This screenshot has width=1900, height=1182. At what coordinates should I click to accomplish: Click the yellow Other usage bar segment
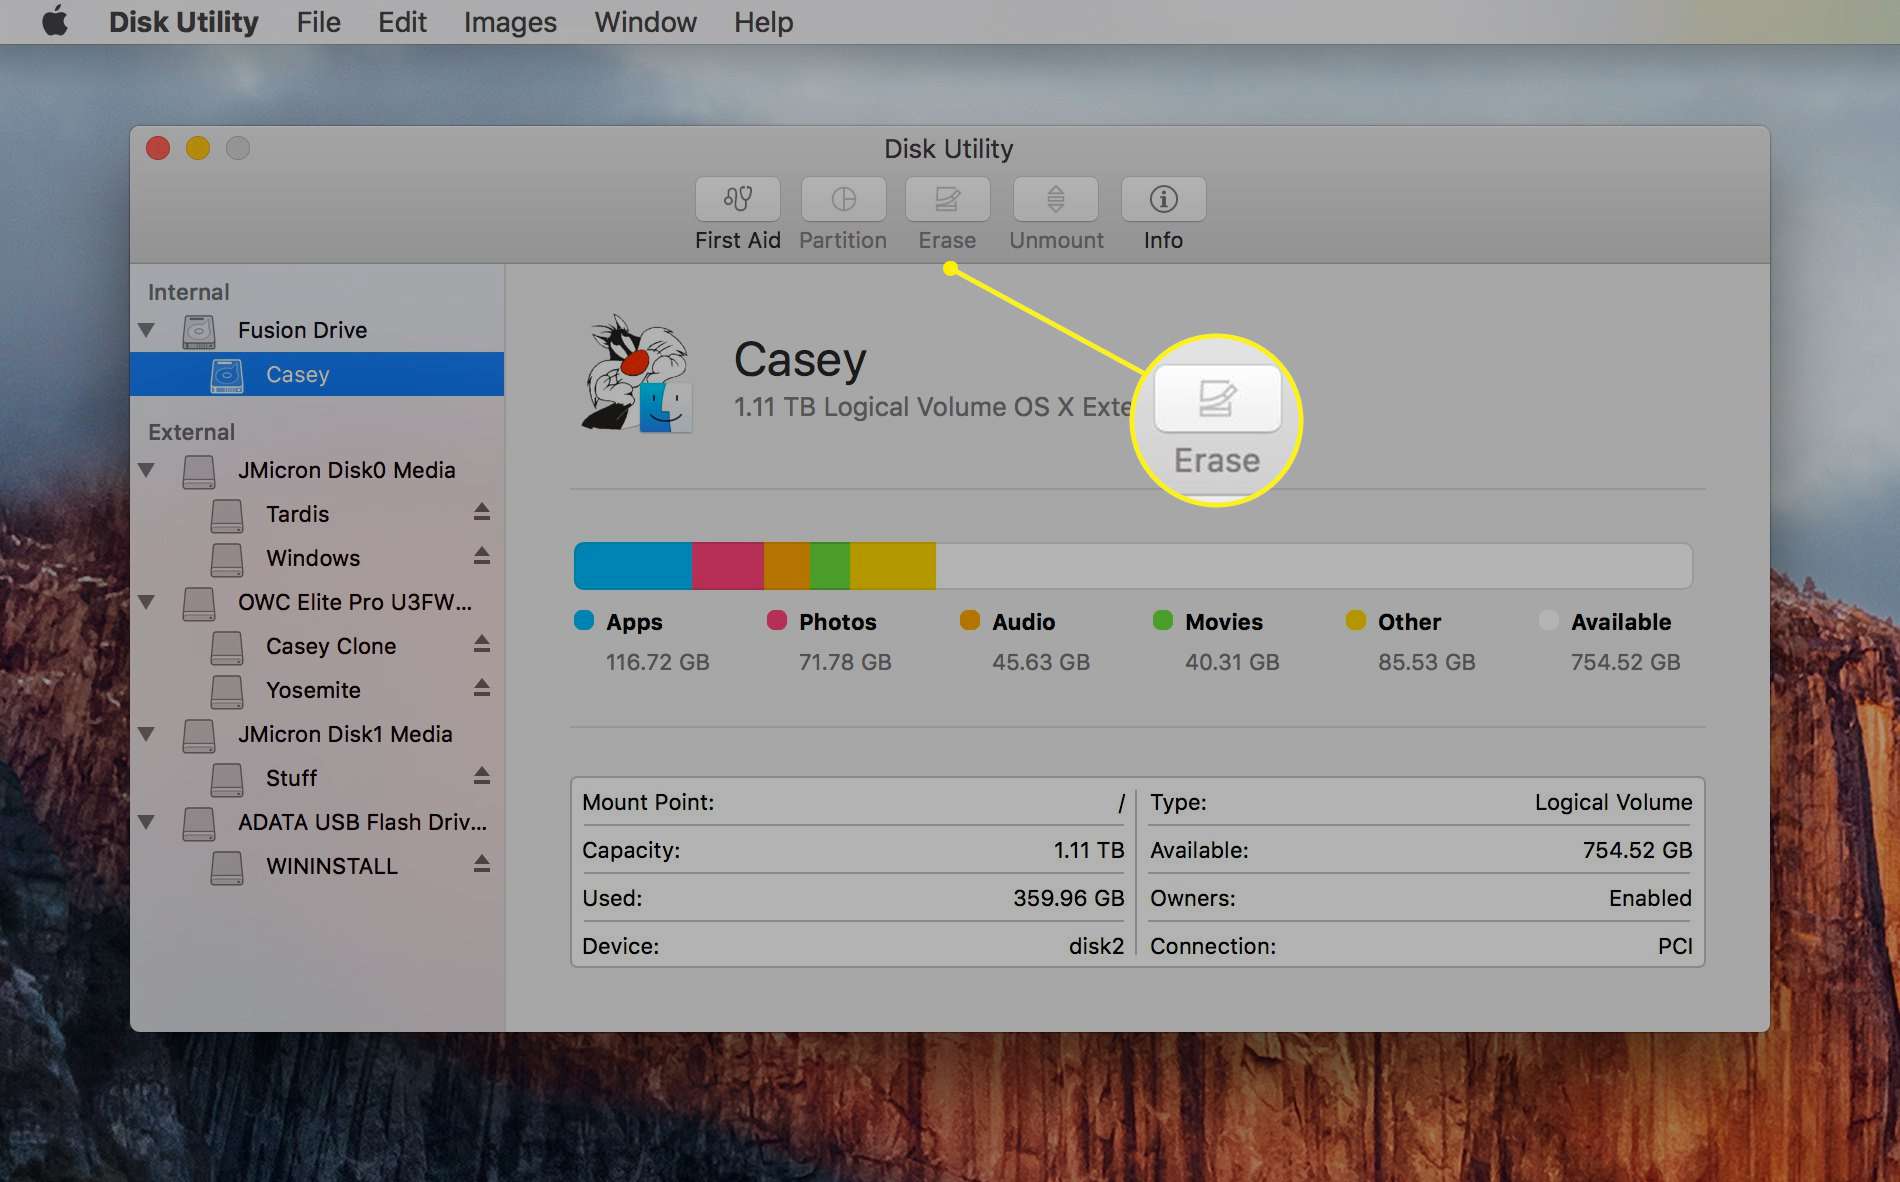pyautogui.click(x=893, y=566)
